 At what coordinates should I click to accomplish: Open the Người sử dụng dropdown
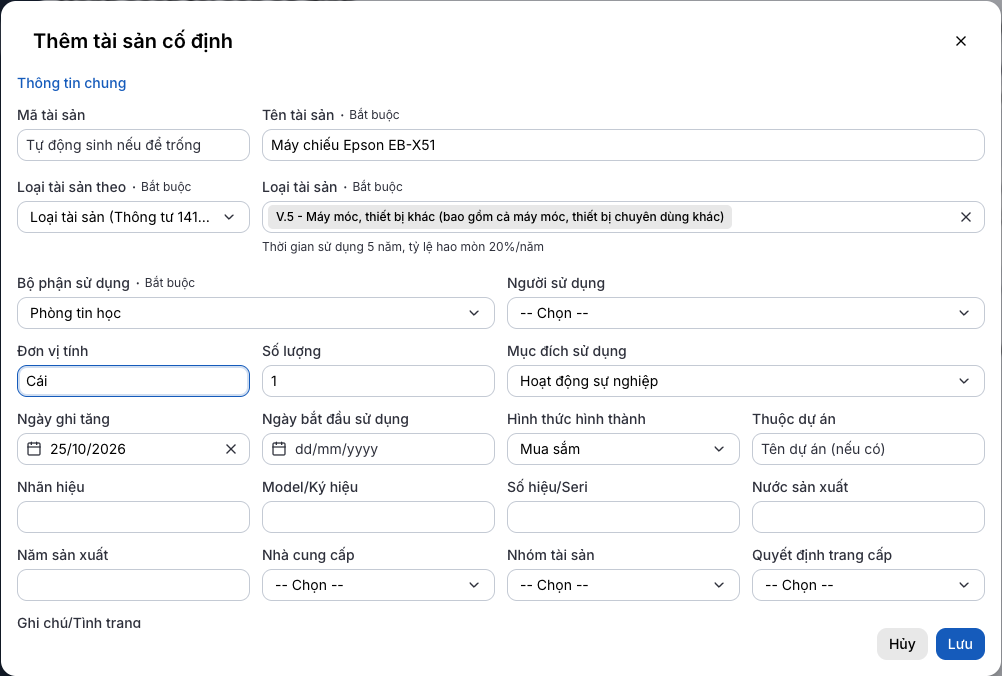point(746,313)
